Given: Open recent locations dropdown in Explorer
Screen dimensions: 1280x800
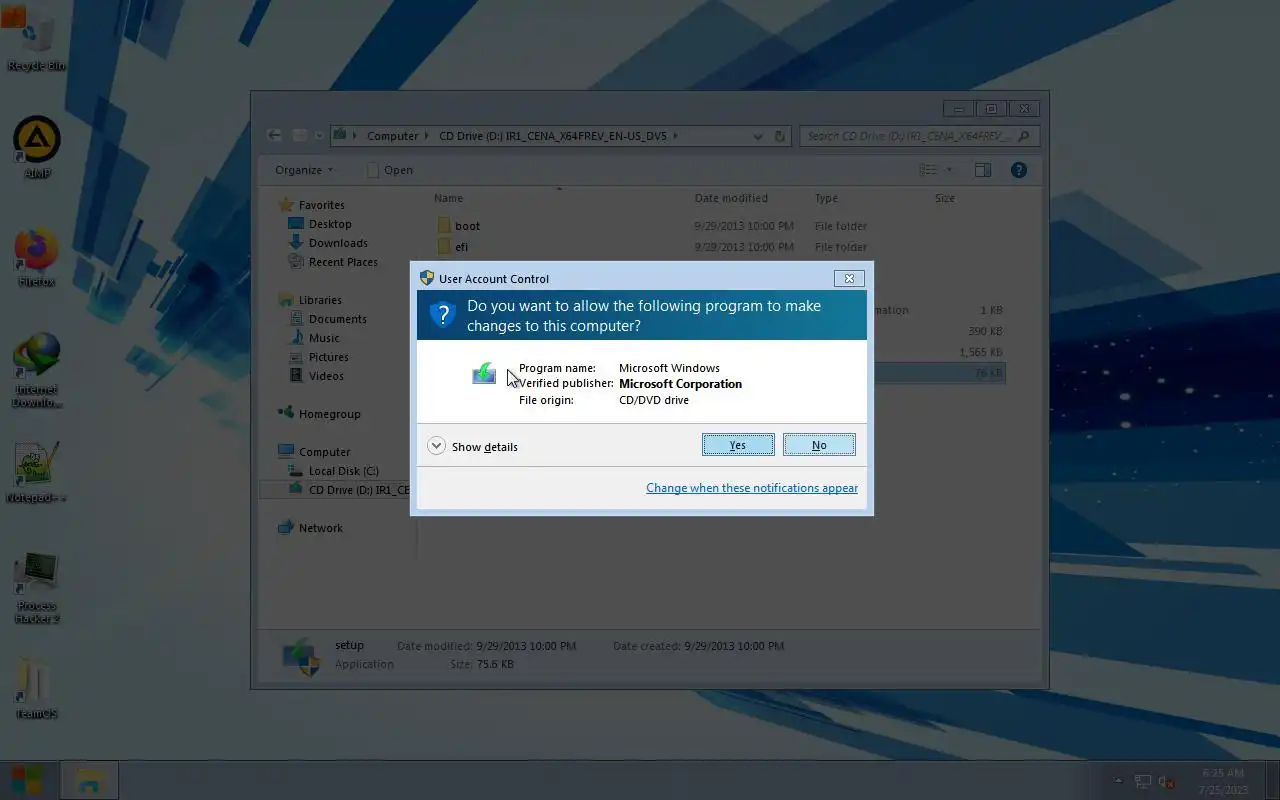Looking at the screenshot, I should [319, 135].
